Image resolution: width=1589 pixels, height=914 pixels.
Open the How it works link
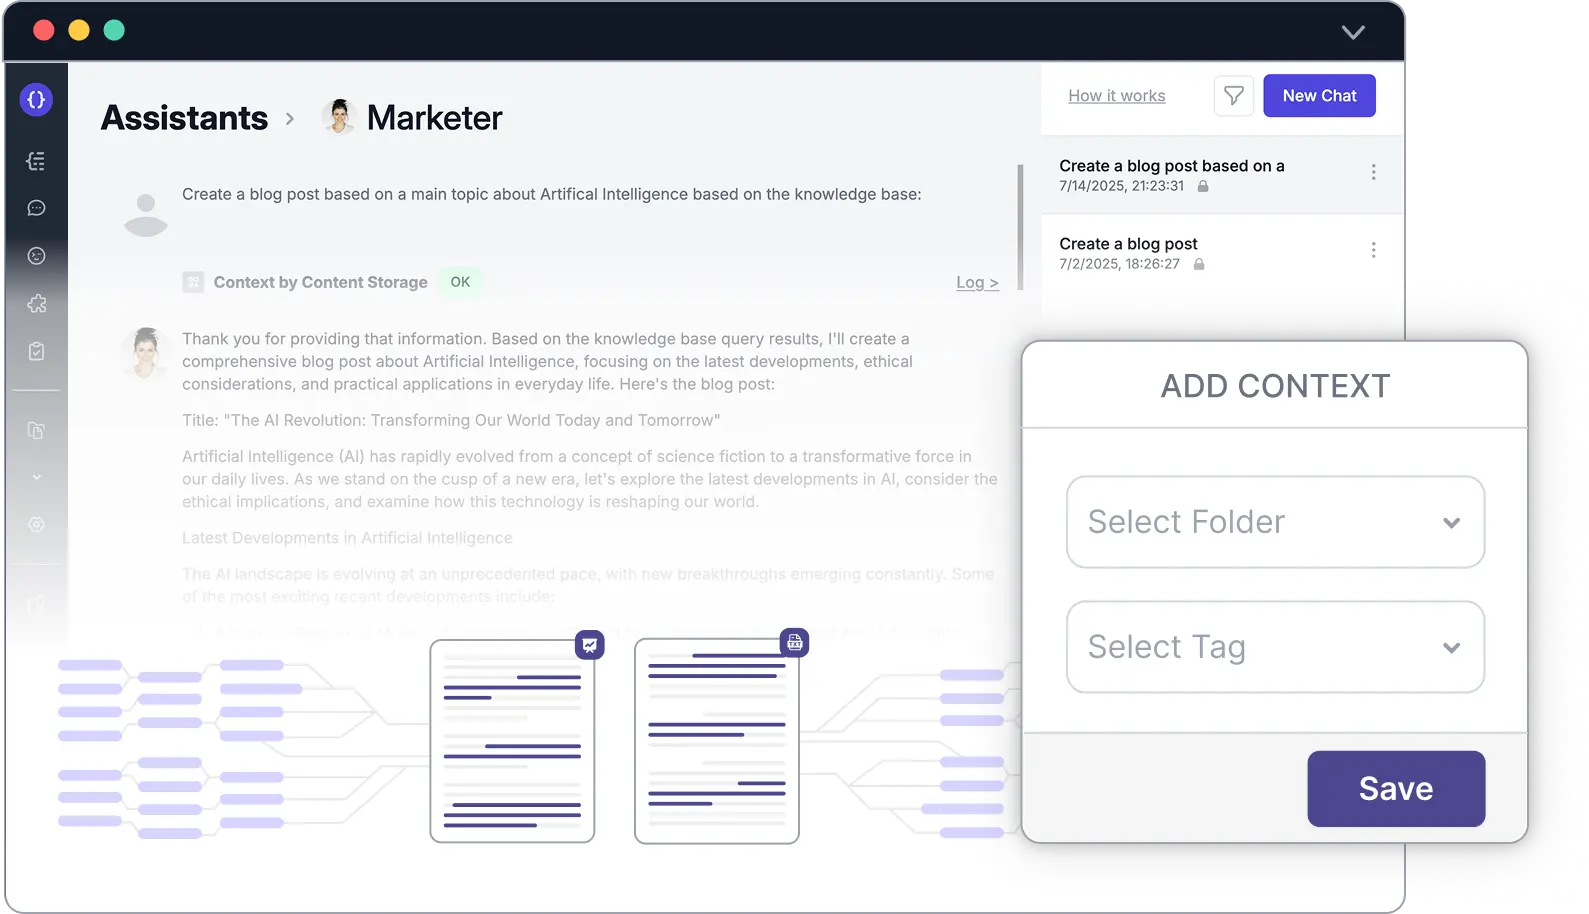pyautogui.click(x=1116, y=96)
